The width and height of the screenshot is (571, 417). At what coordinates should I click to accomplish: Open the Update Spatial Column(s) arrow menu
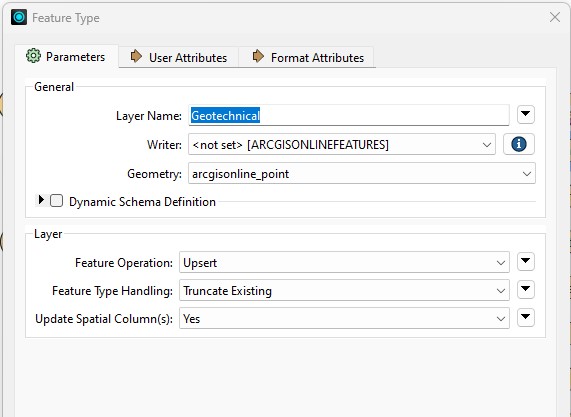(x=525, y=318)
